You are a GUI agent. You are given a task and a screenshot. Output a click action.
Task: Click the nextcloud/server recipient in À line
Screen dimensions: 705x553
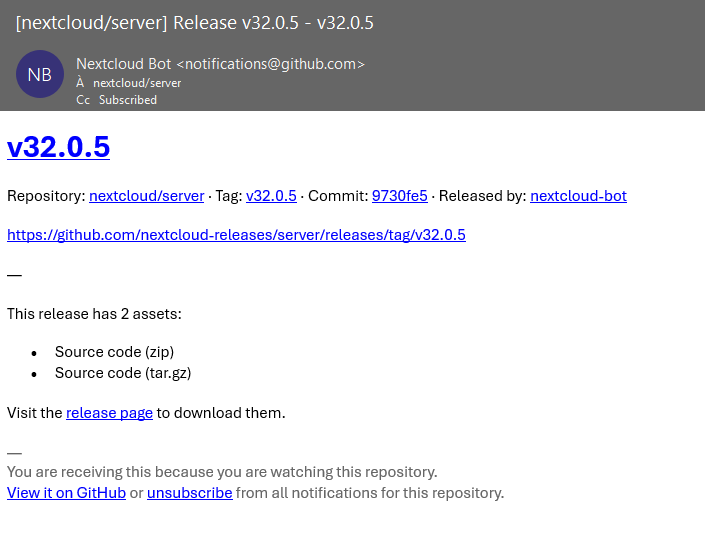pos(137,83)
